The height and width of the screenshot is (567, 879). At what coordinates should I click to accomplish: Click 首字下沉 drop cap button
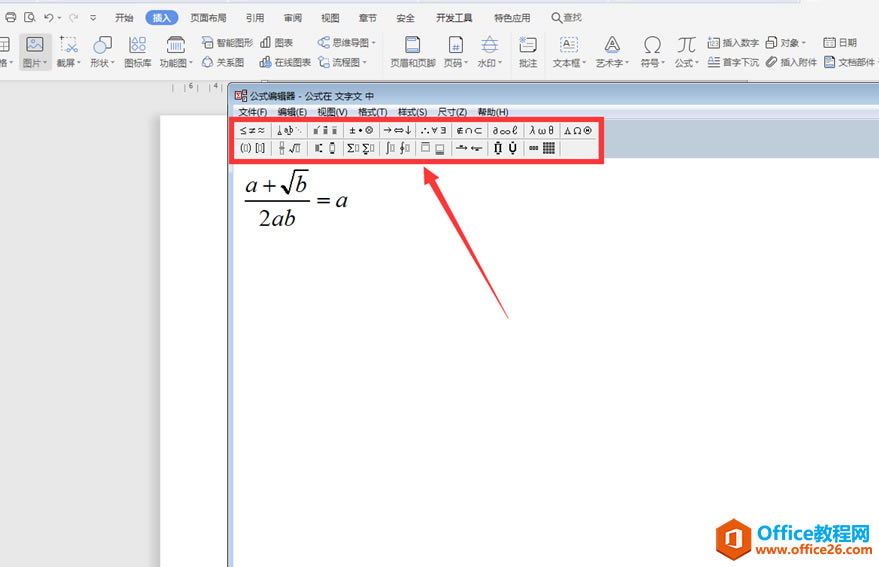tap(733, 62)
